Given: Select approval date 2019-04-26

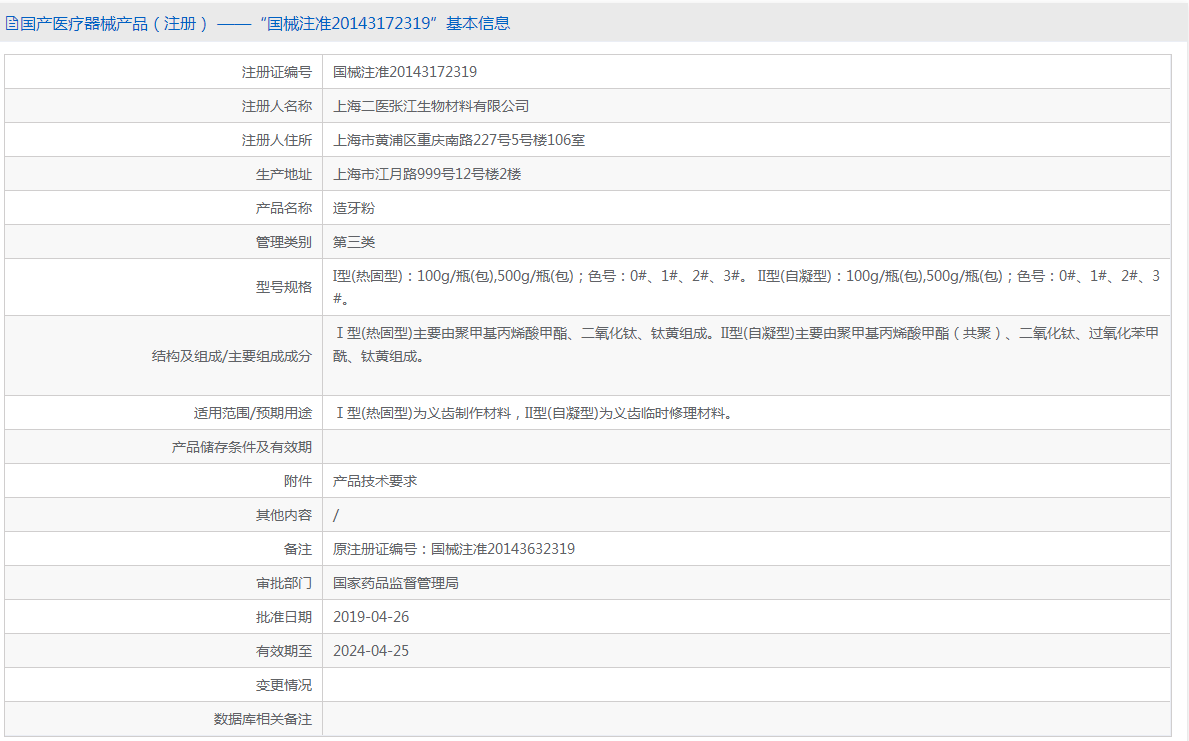Looking at the screenshot, I should [371, 617].
